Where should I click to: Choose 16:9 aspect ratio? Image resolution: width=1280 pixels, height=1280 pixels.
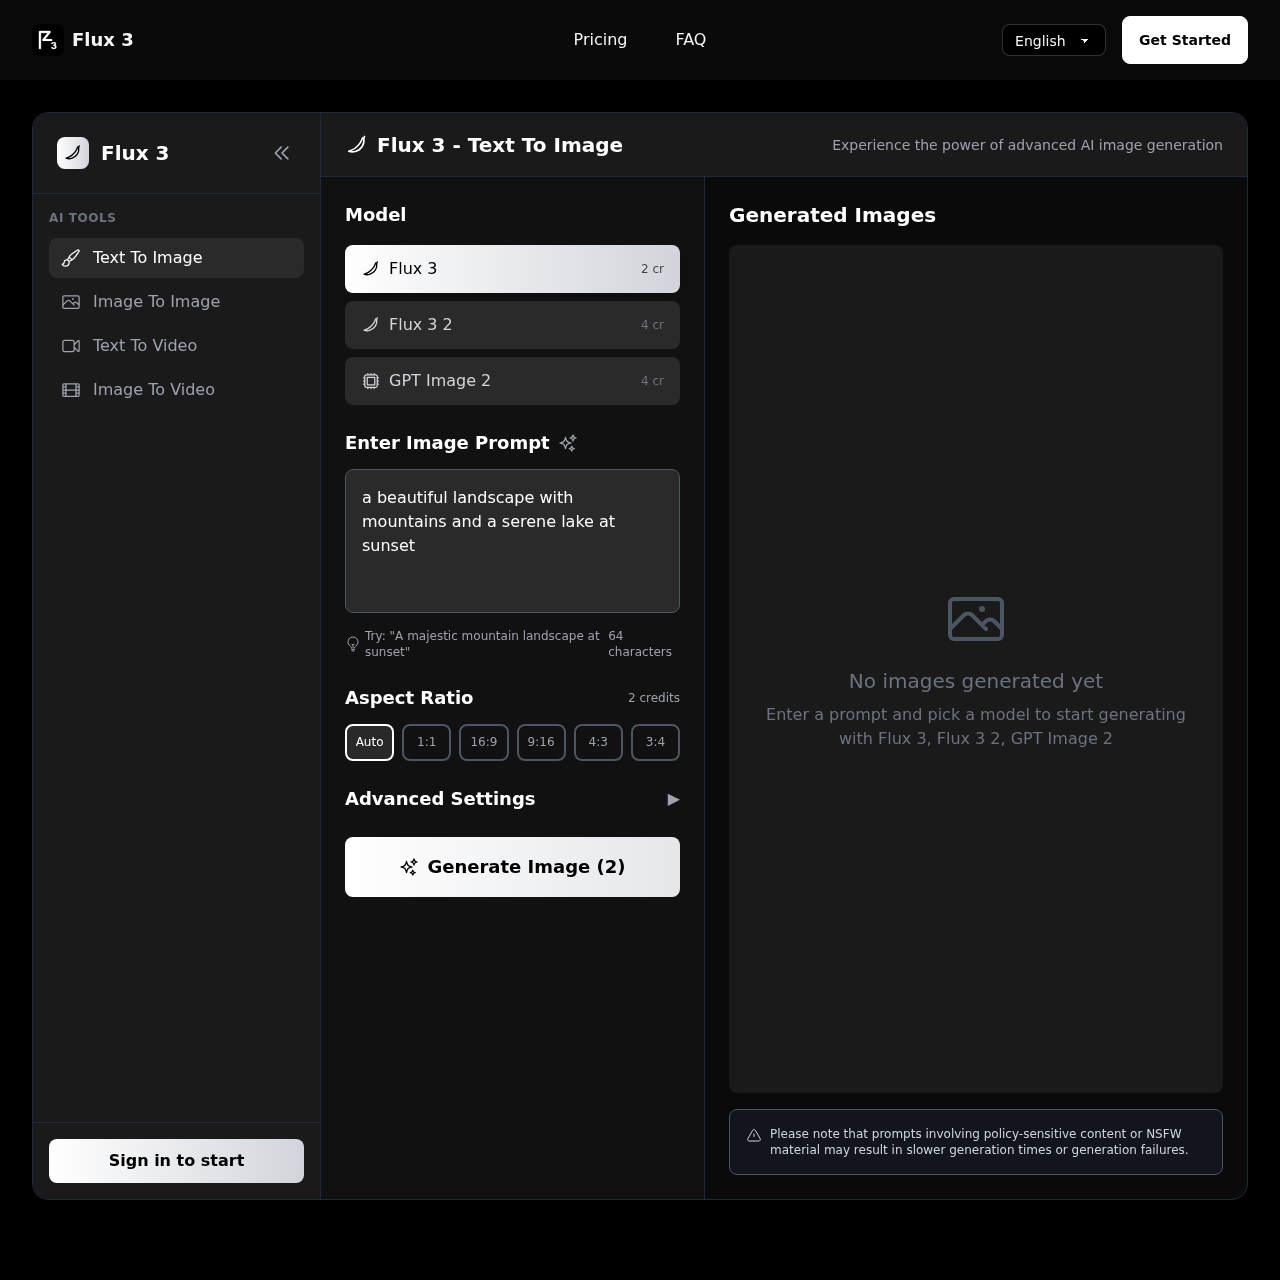tap(484, 742)
